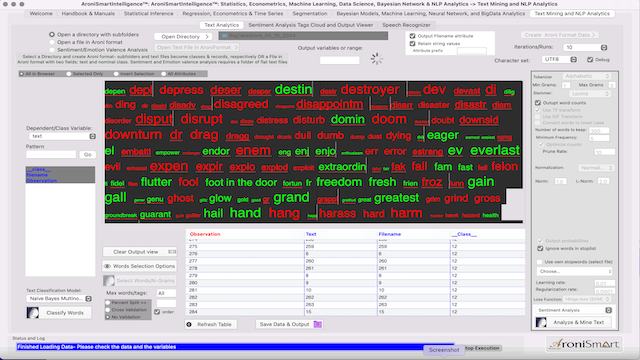The image size is (640, 360).
Task: Click the Observation column header
Action: 205,234
